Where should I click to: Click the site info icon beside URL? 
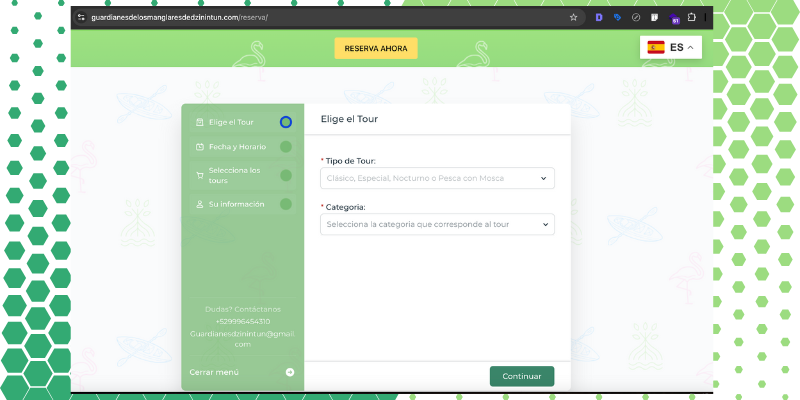point(81,17)
